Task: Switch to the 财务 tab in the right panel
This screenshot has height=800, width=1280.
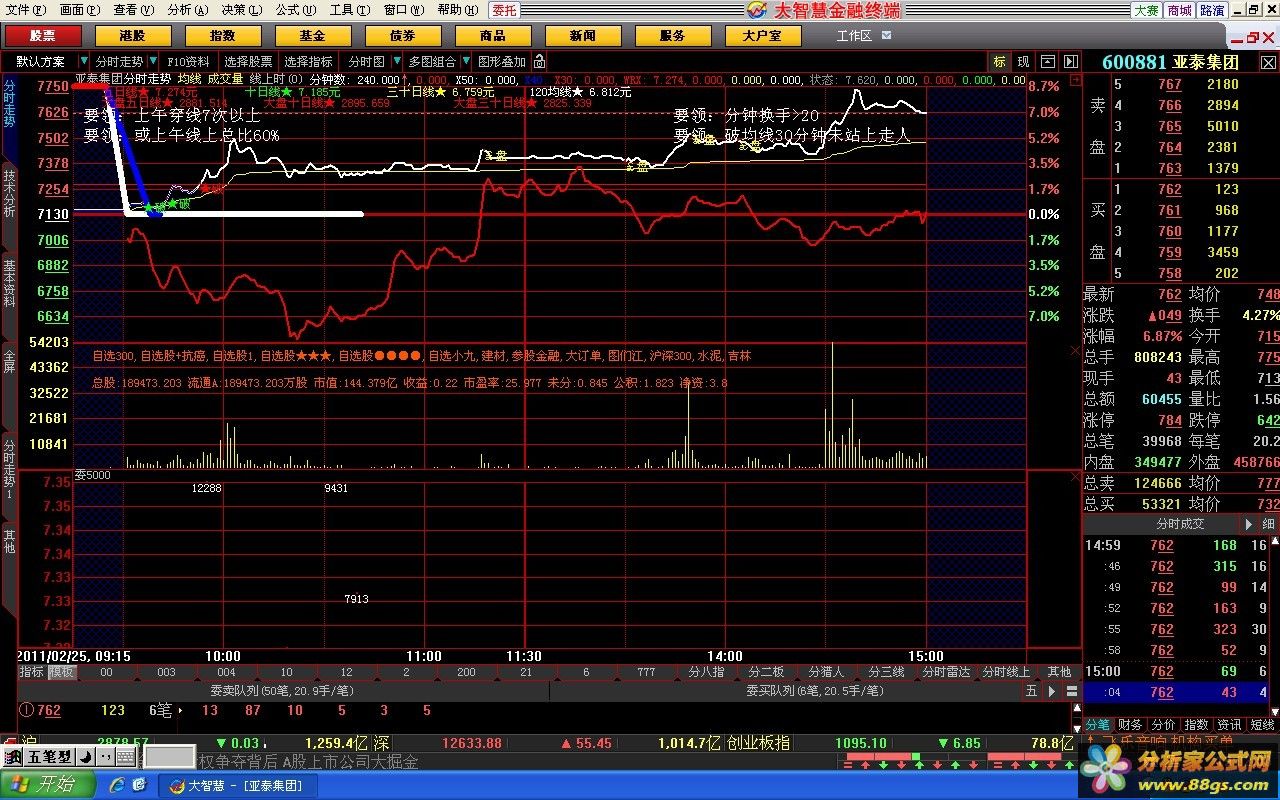Action: pyautogui.click(x=1130, y=725)
